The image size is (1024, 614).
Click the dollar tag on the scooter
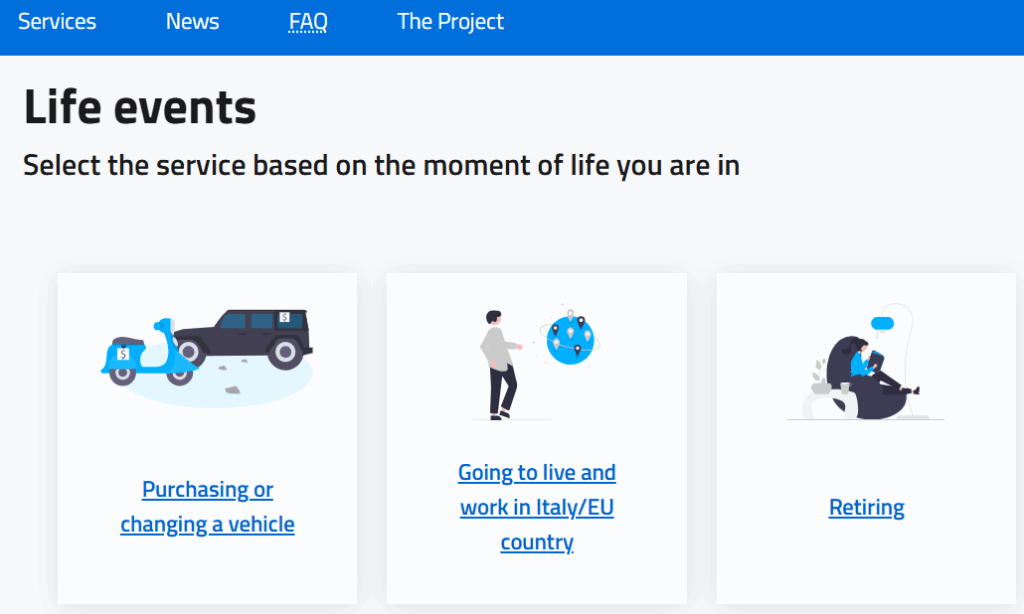click(123, 354)
